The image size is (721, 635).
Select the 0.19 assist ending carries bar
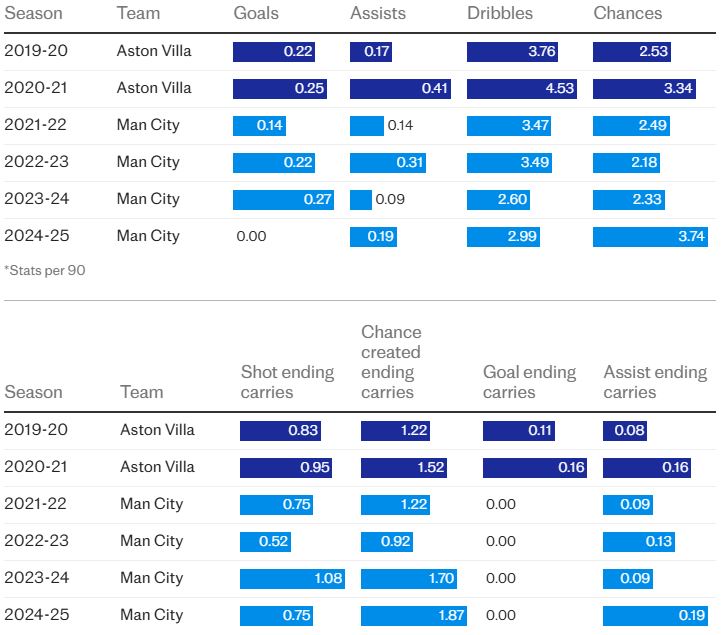coord(655,616)
